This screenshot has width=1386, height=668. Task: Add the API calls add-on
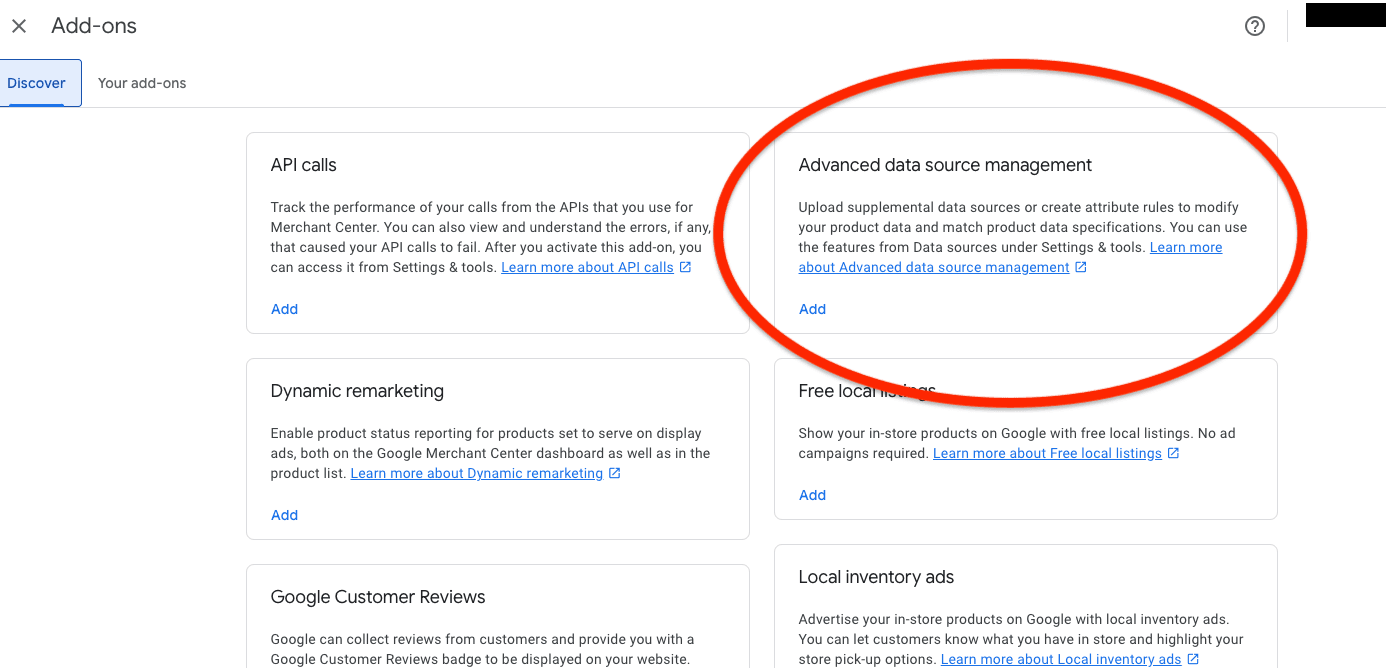click(x=284, y=308)
